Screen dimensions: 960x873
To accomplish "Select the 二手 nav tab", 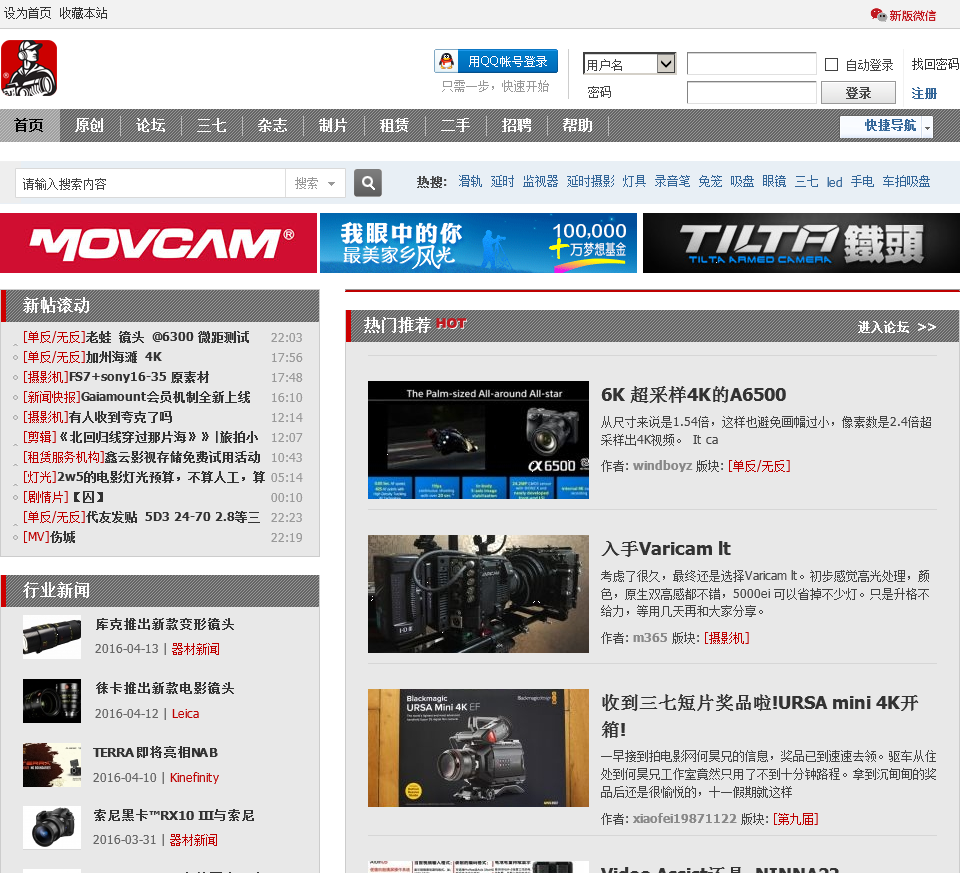I will (x=456, y=126).
